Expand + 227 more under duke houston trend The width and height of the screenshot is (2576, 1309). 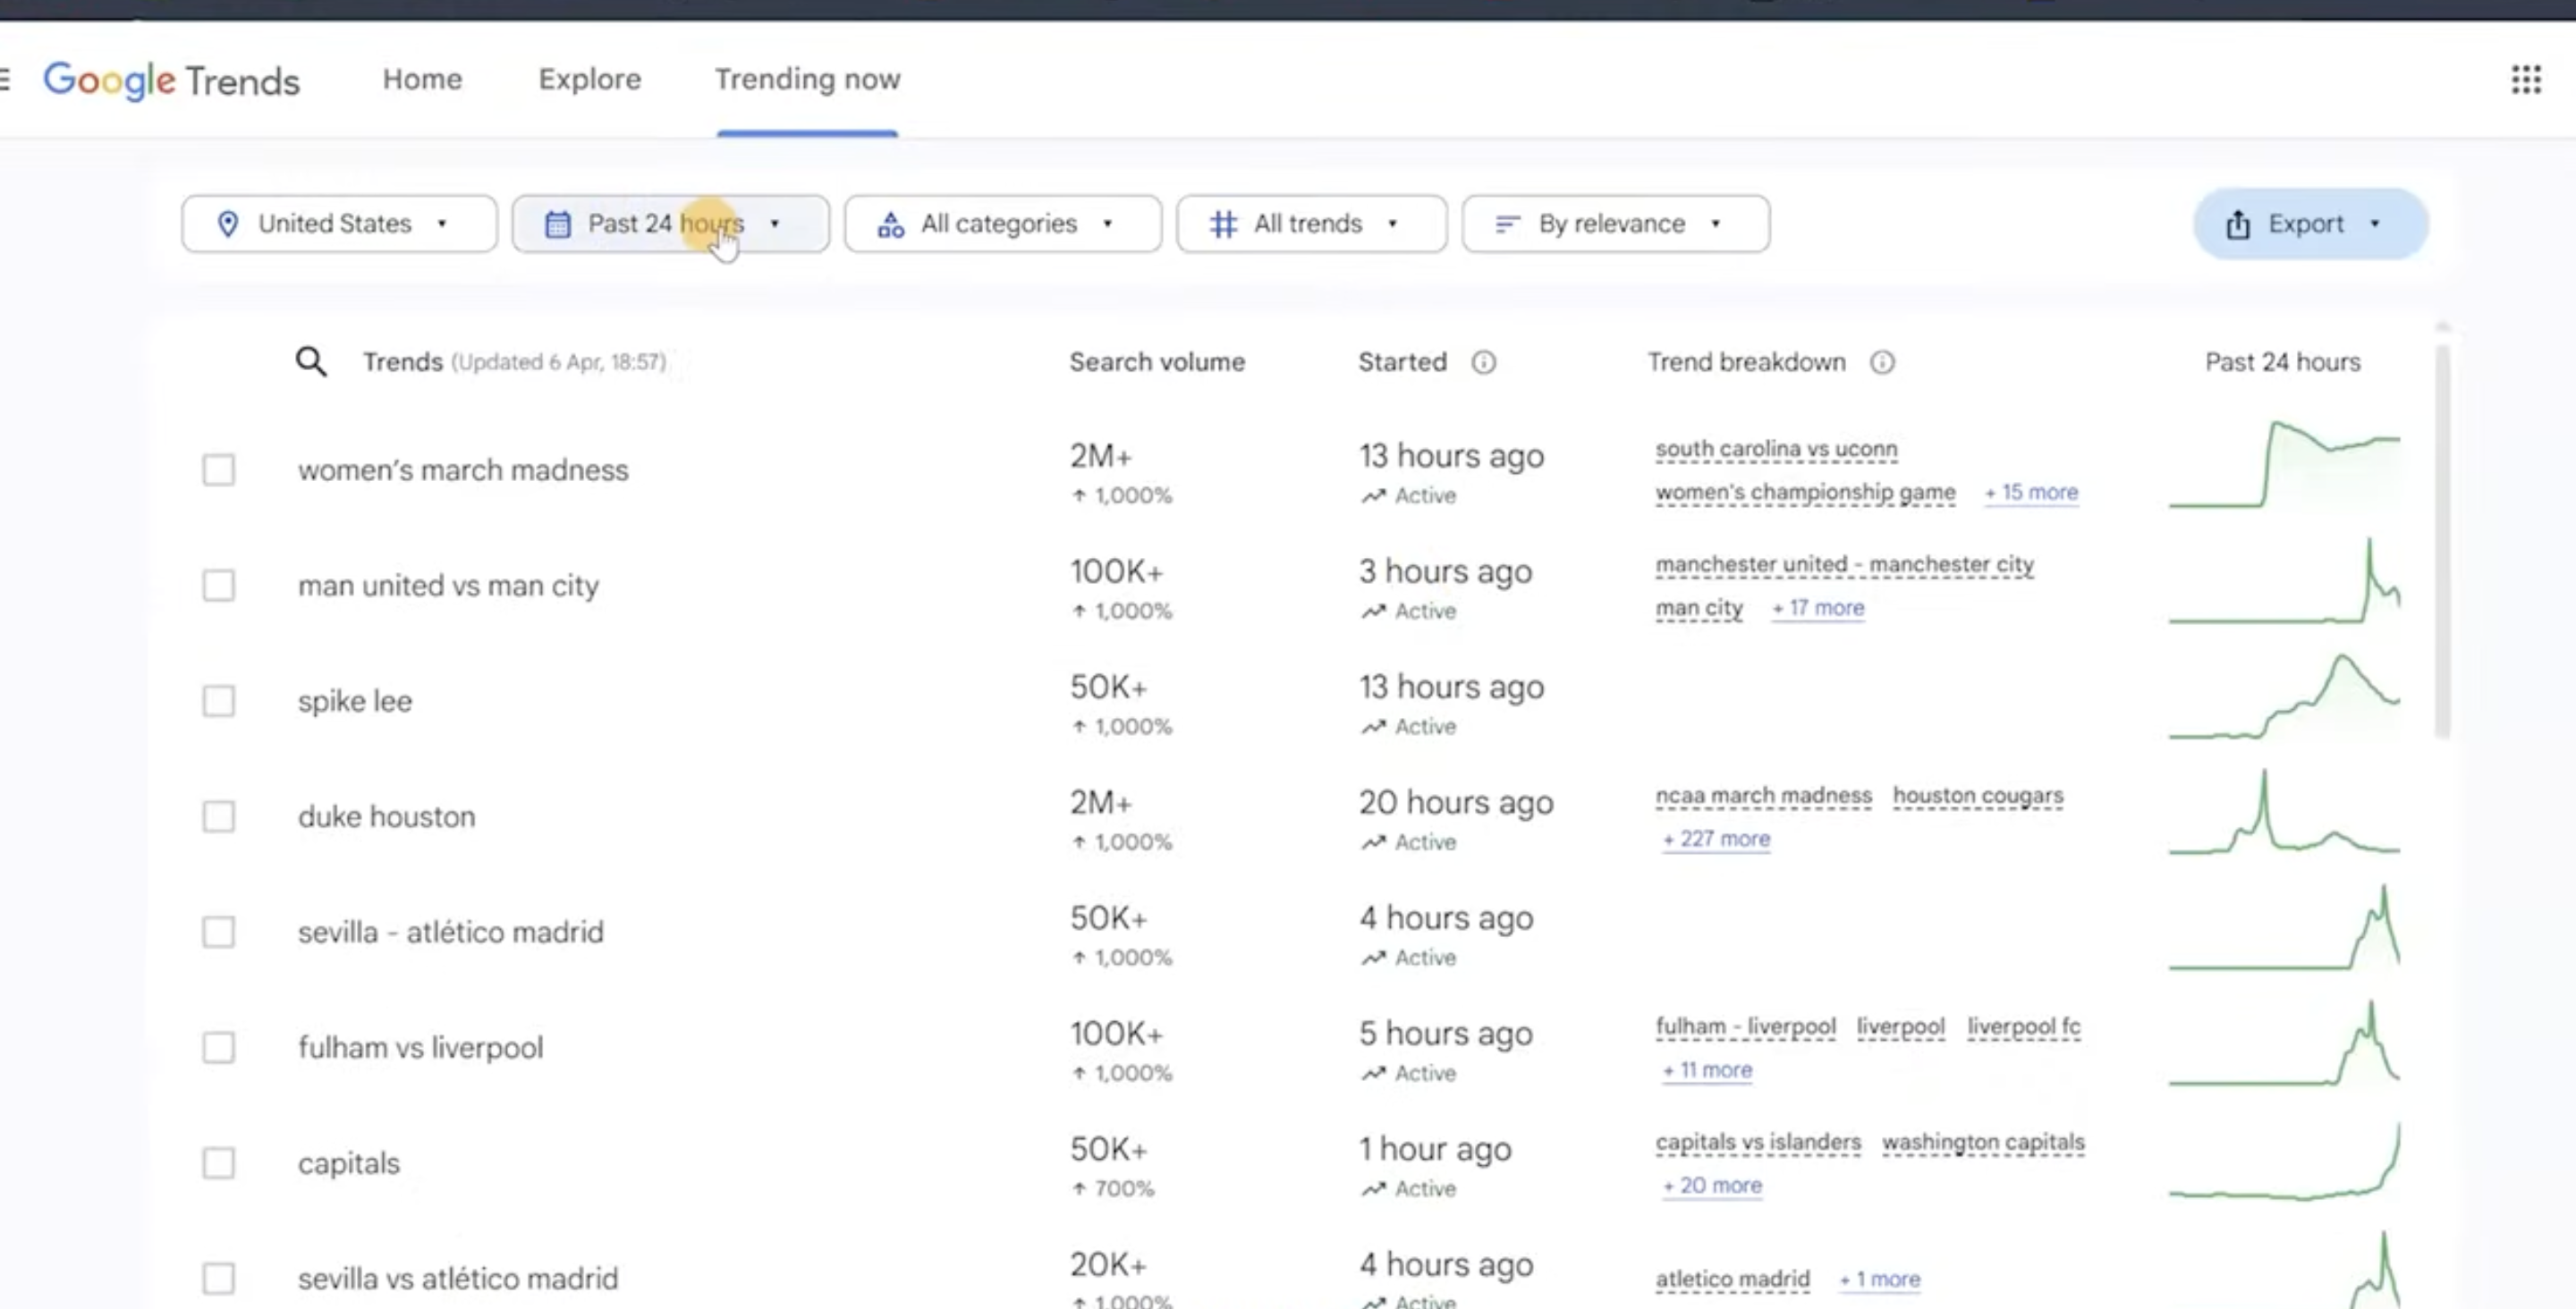[1715, 839]
